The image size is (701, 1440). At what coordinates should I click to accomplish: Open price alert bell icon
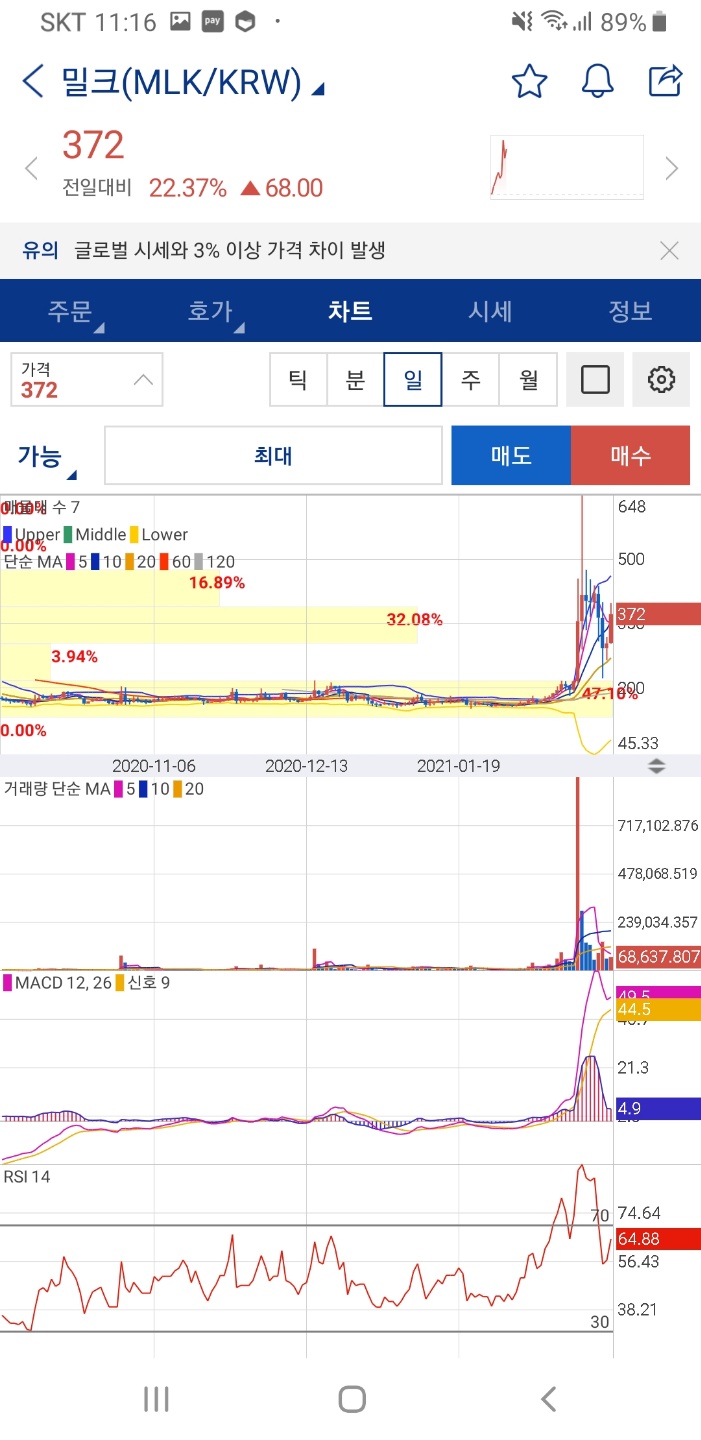click(x=597, y=81)
